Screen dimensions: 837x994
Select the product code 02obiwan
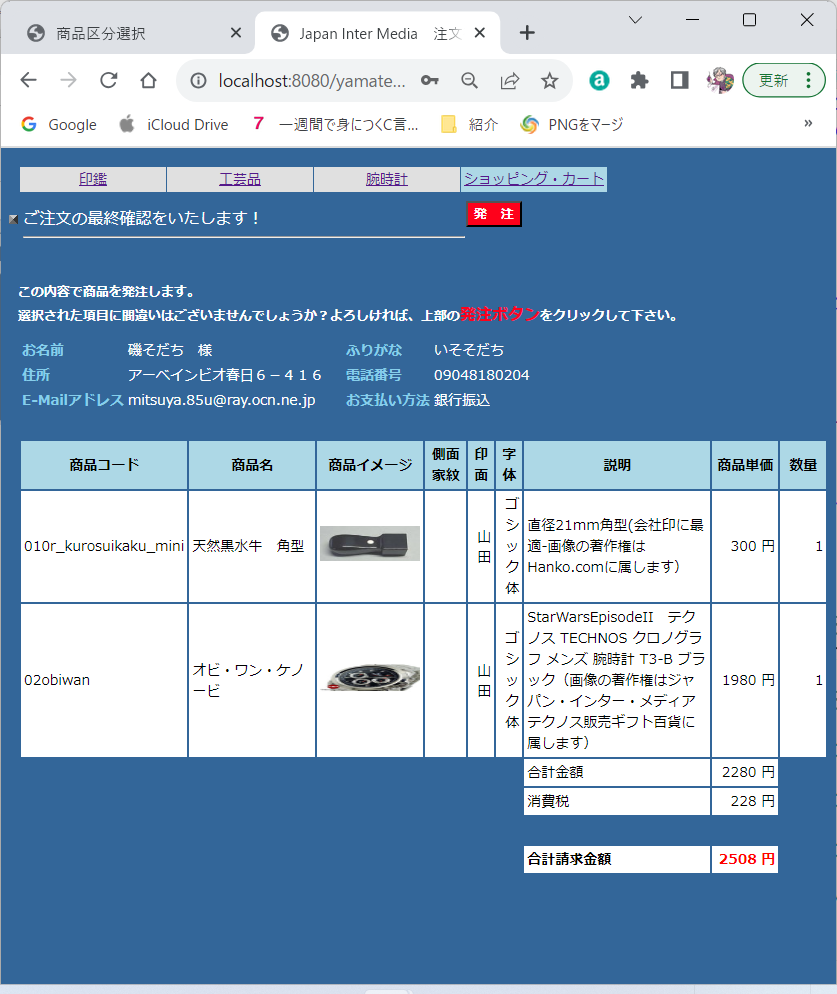tap(57, 680)
